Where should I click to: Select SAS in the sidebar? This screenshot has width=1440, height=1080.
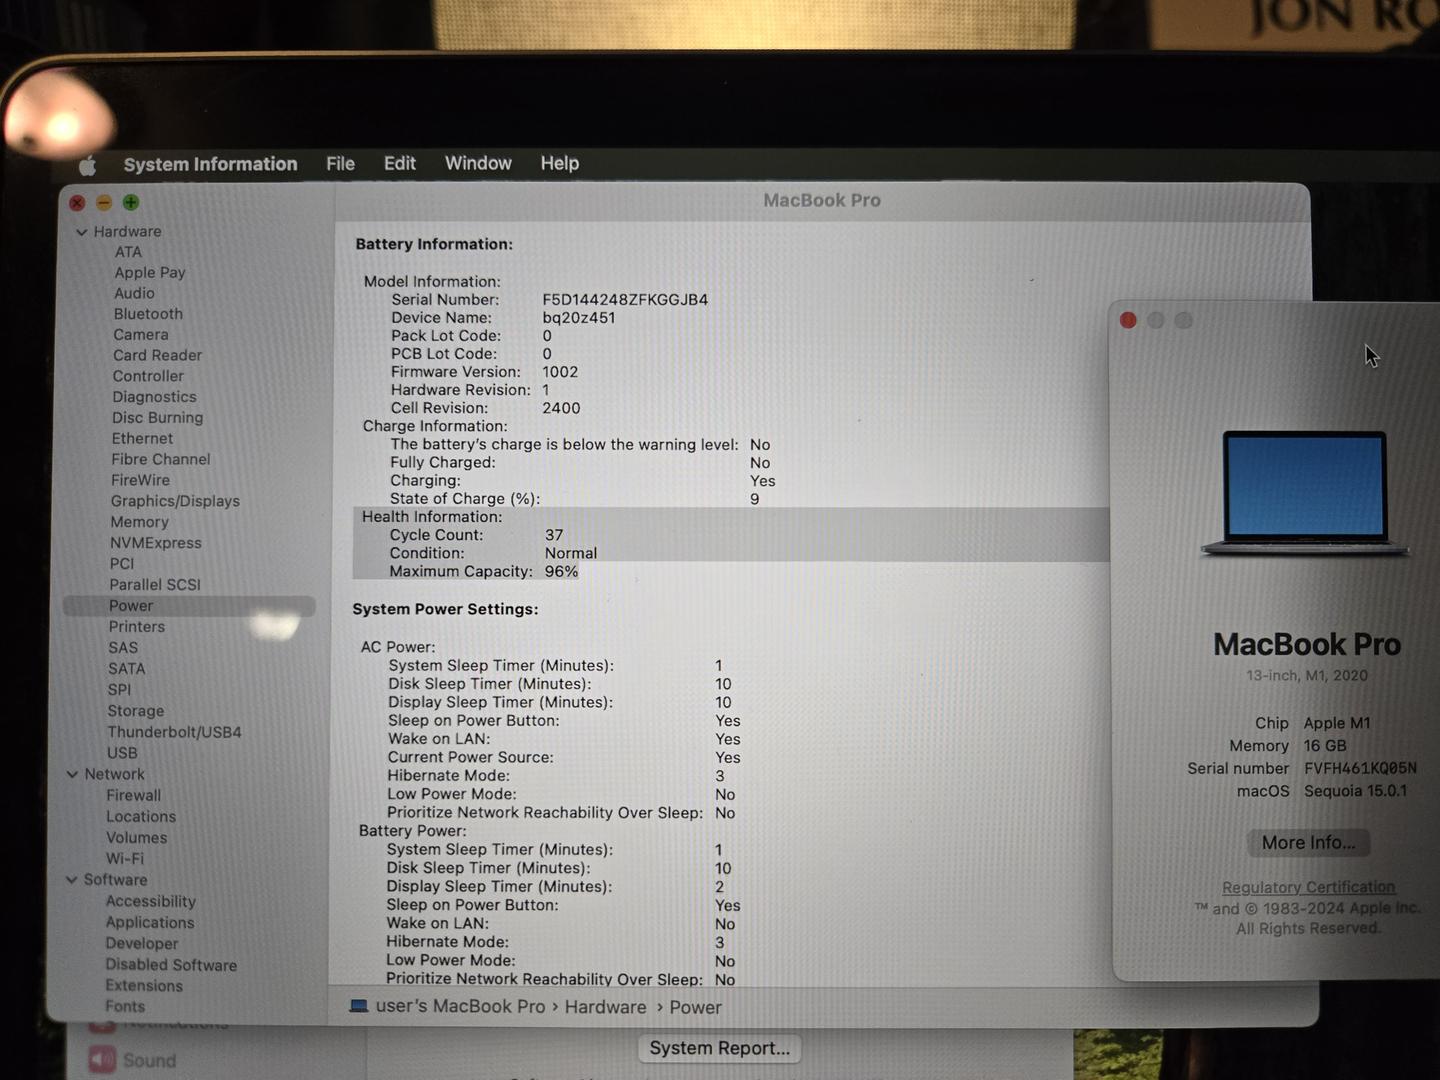[x=123, y=648]
